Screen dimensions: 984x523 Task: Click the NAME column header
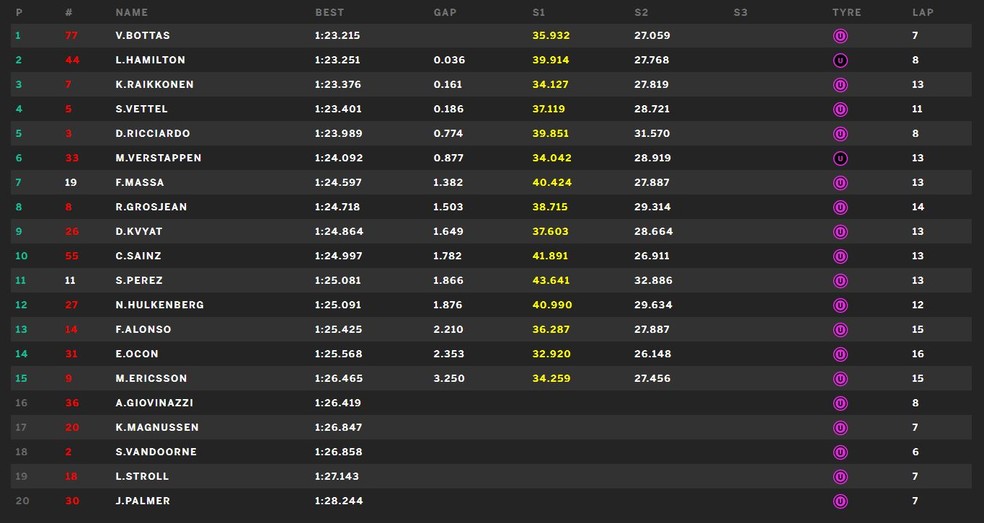coord(131,13)
